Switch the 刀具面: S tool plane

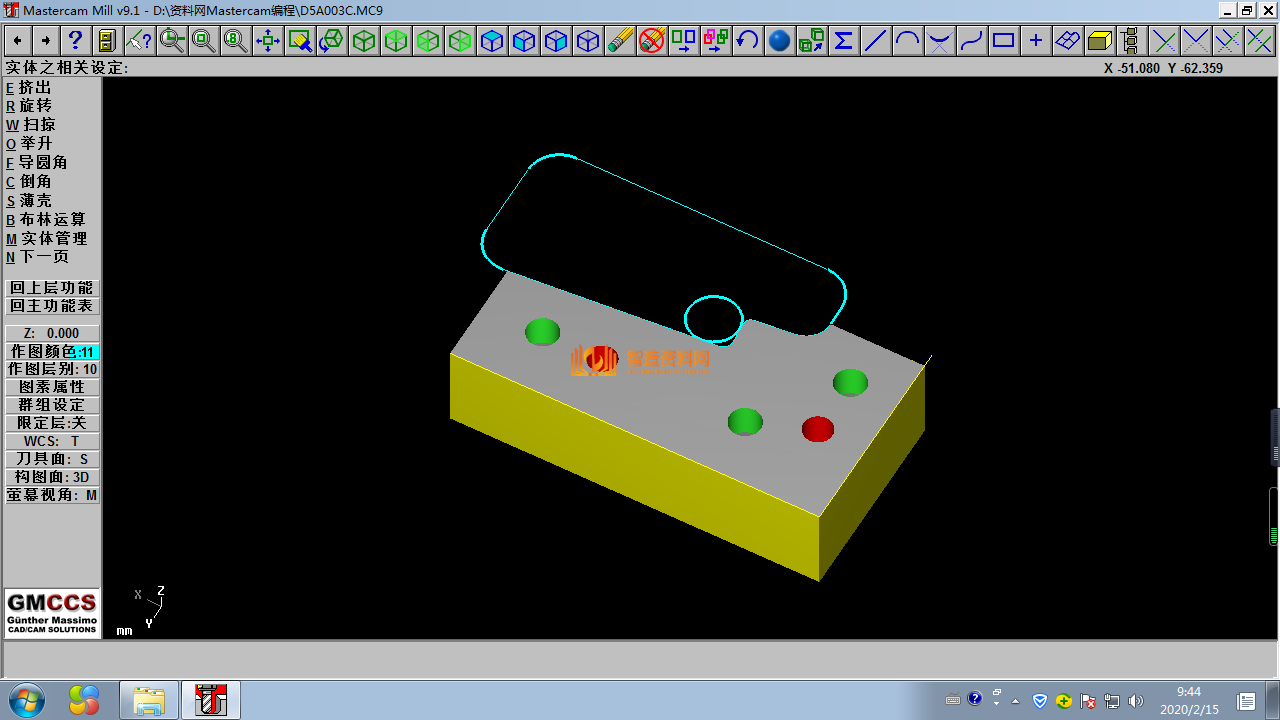pyautogui.click(x=52, y=459)
